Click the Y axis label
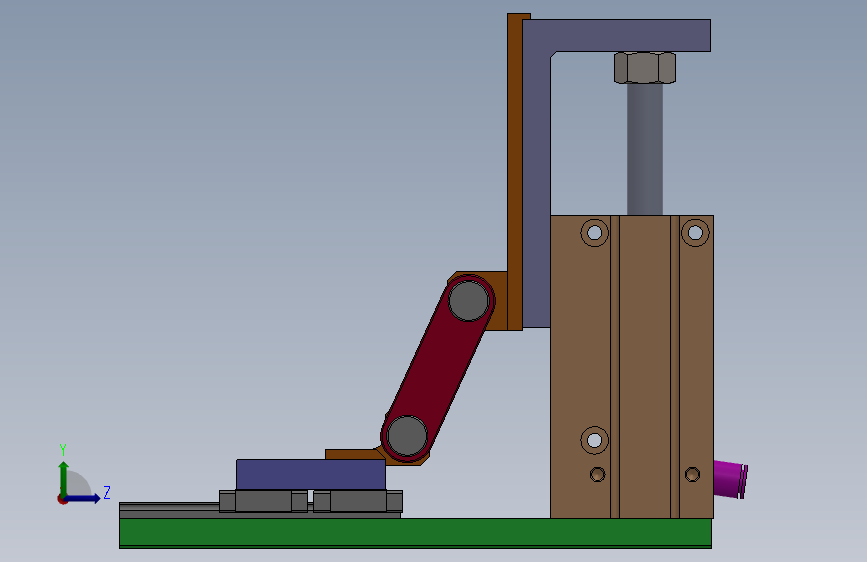The image size is (867, 562). 63,450
